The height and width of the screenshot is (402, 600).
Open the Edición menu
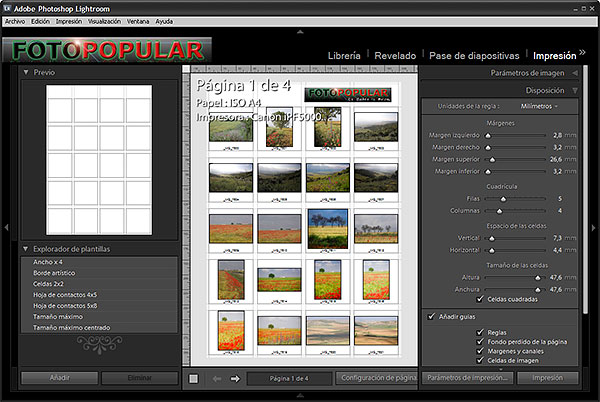pos(40,21)
